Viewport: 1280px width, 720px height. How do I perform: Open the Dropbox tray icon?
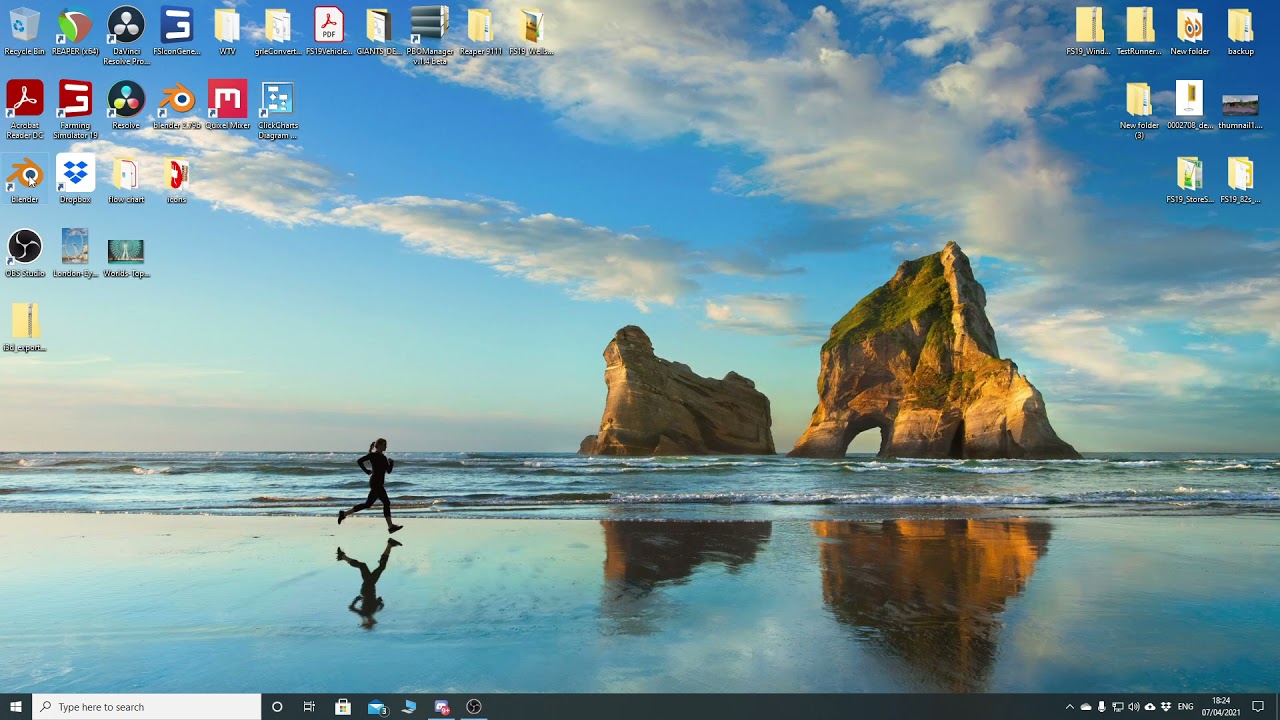[1166, 707]
